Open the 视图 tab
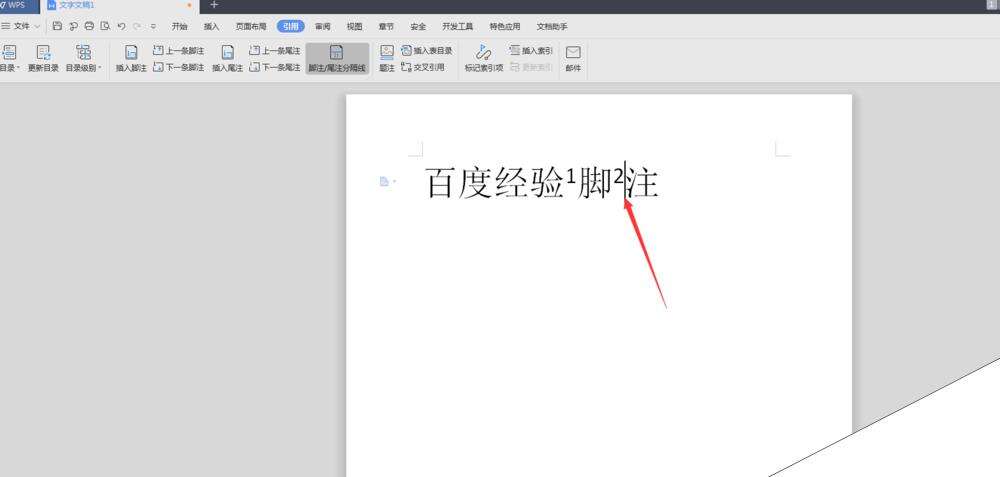 pyautogui.click(x=355, y=27)
